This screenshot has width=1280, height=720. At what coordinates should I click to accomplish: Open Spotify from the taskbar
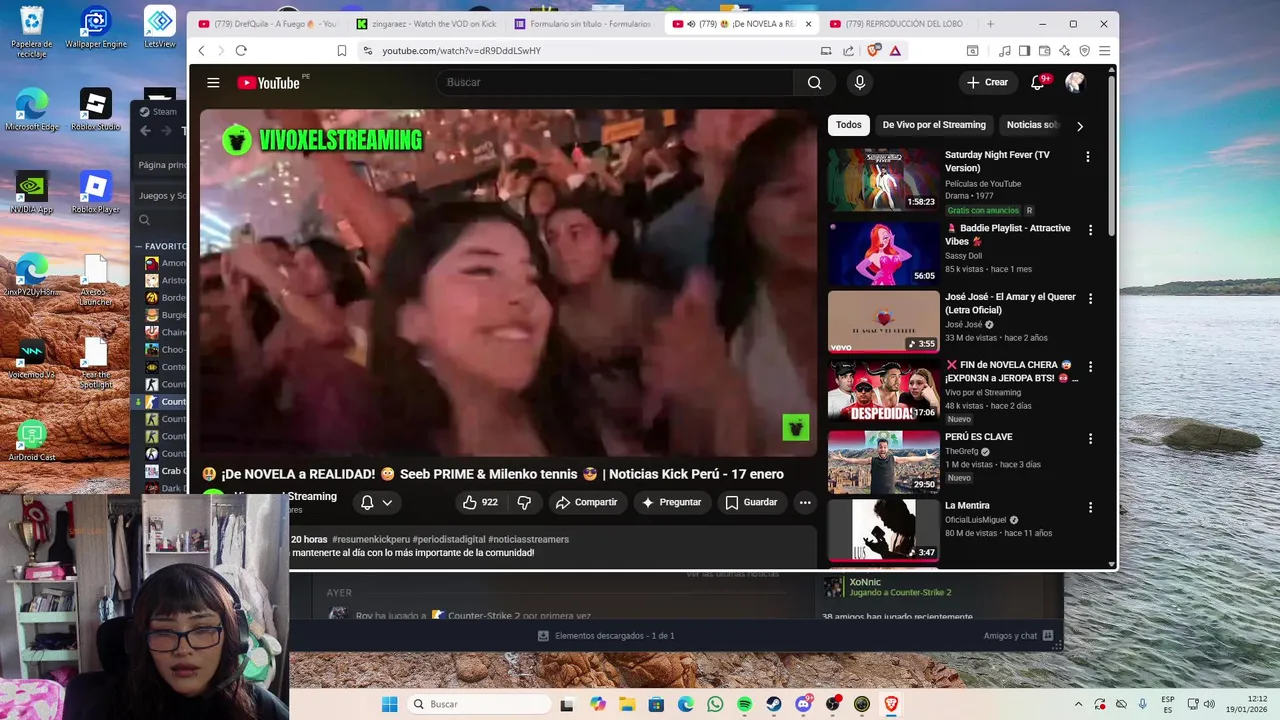point(745,704)
